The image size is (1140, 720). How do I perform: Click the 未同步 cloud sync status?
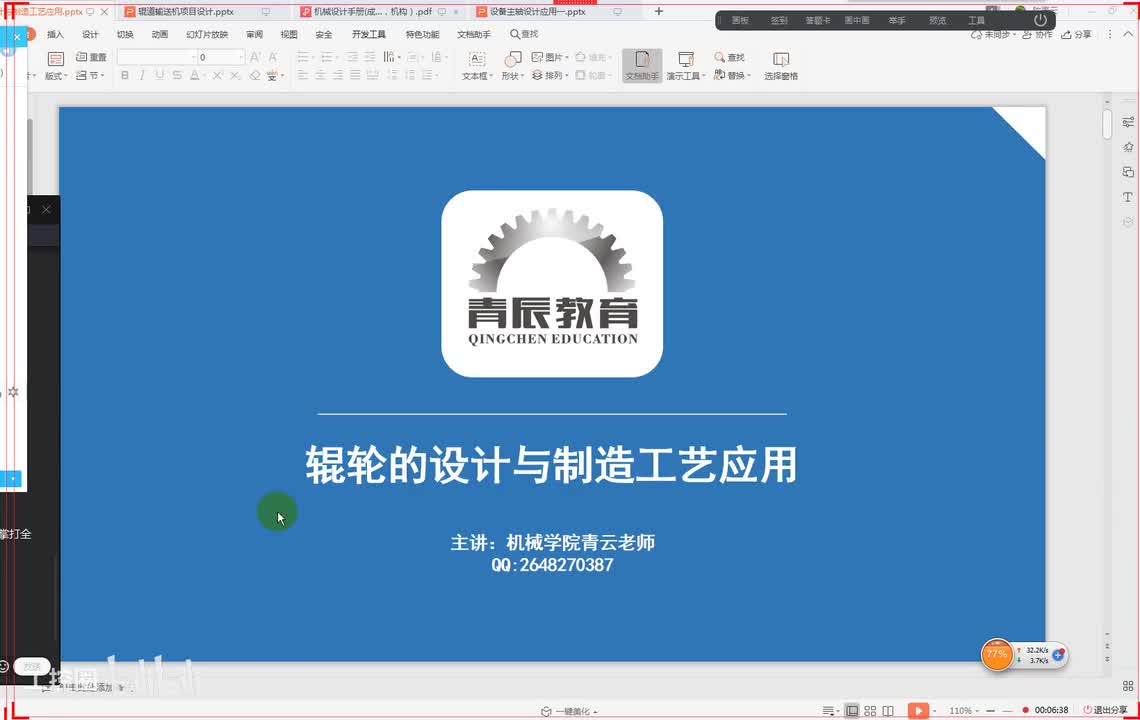coord(994,34)
